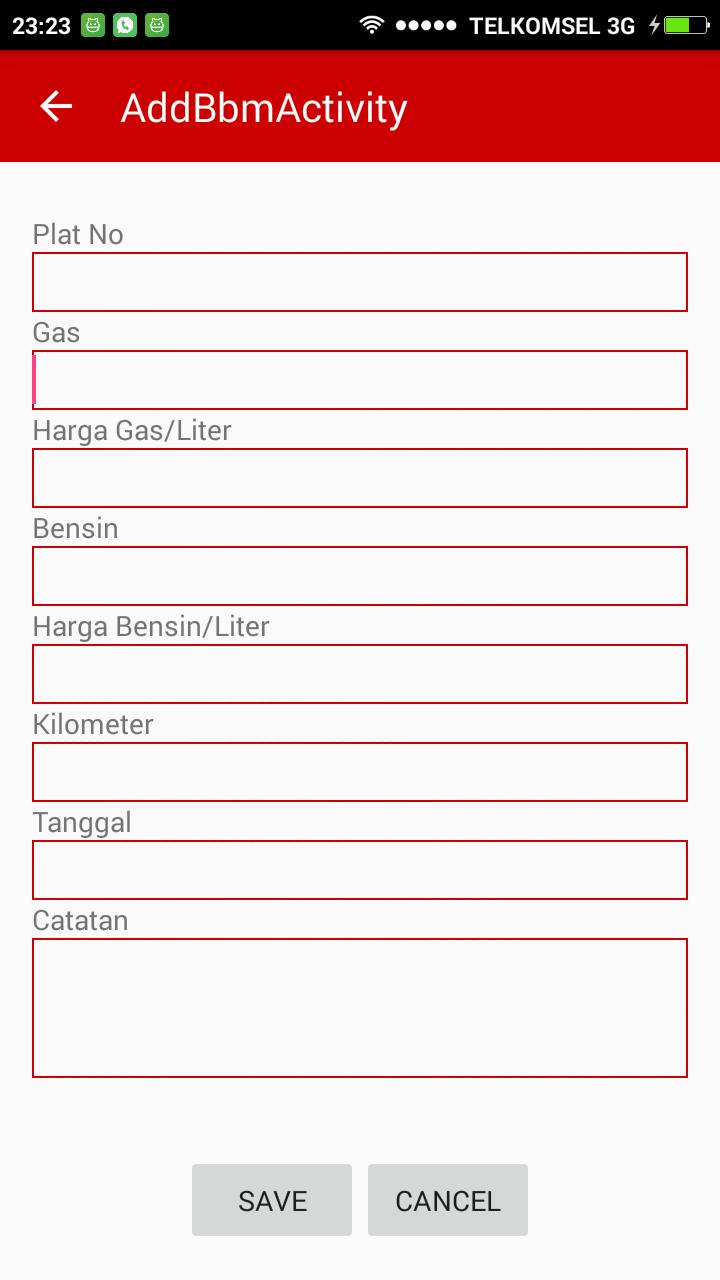This screenshot has width=720, height=1280.
Task: Tap the WhatsApp notification icon
Action: (x=125, y=25)
